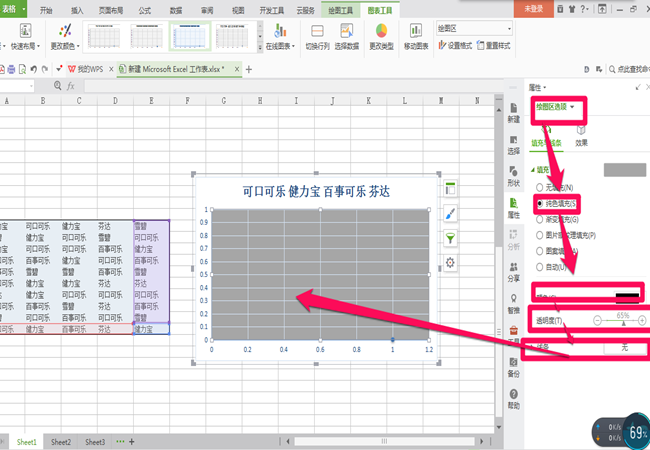The image size is (650, 450).
Task: Select the 自动(U) radio option
Action: click(x=539, y=267)
